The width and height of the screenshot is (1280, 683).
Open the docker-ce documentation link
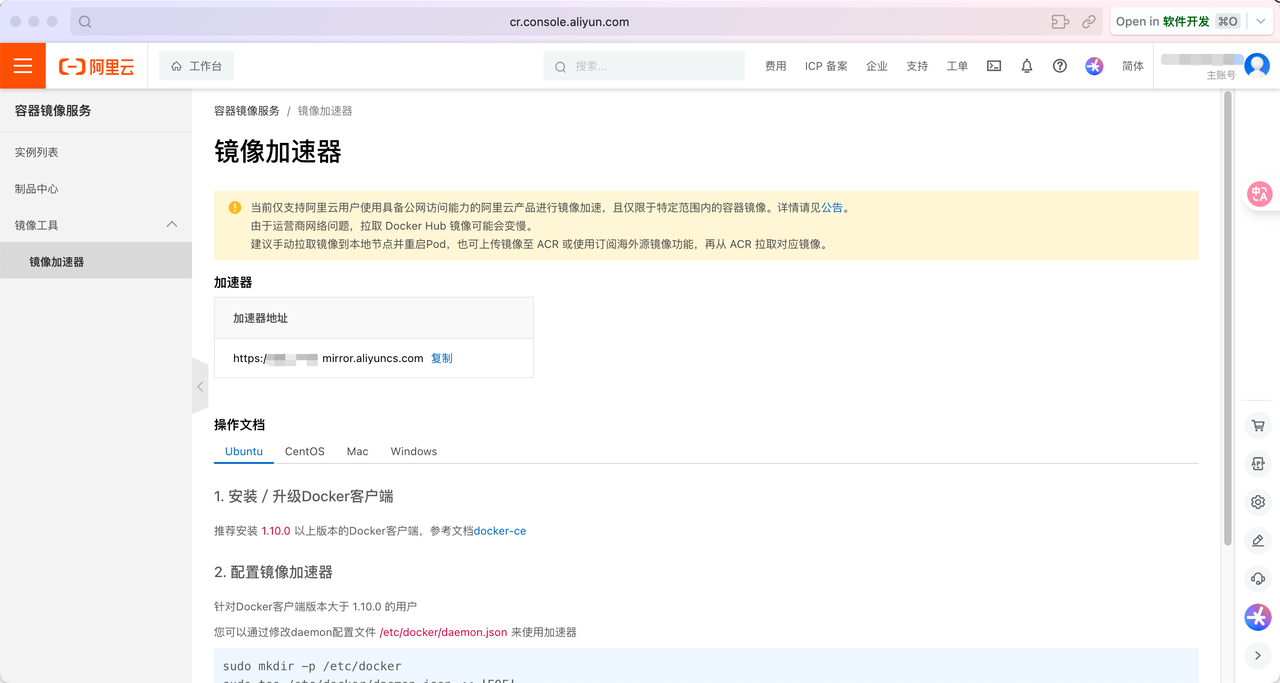click(500, 531)
